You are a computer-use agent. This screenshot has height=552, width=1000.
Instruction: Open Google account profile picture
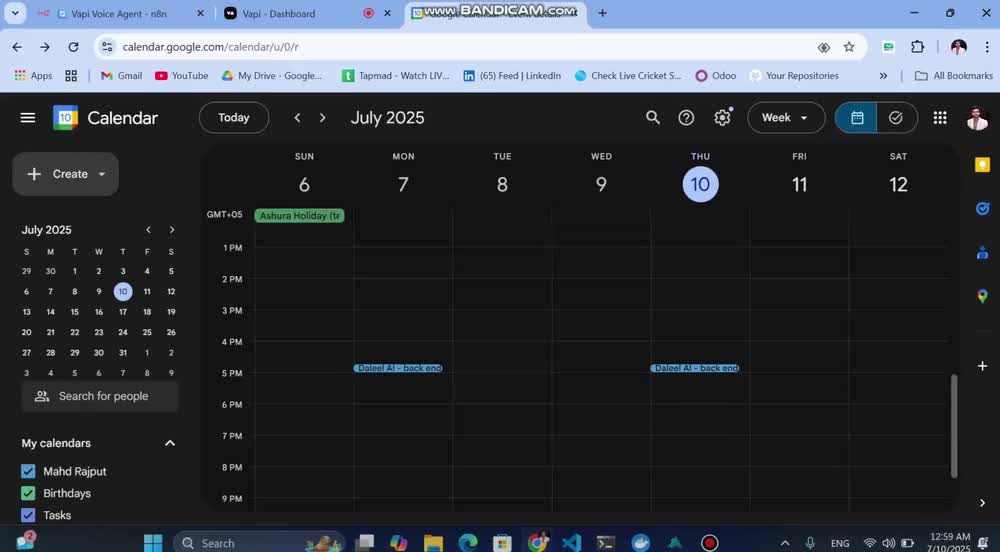tap(977, 117)
